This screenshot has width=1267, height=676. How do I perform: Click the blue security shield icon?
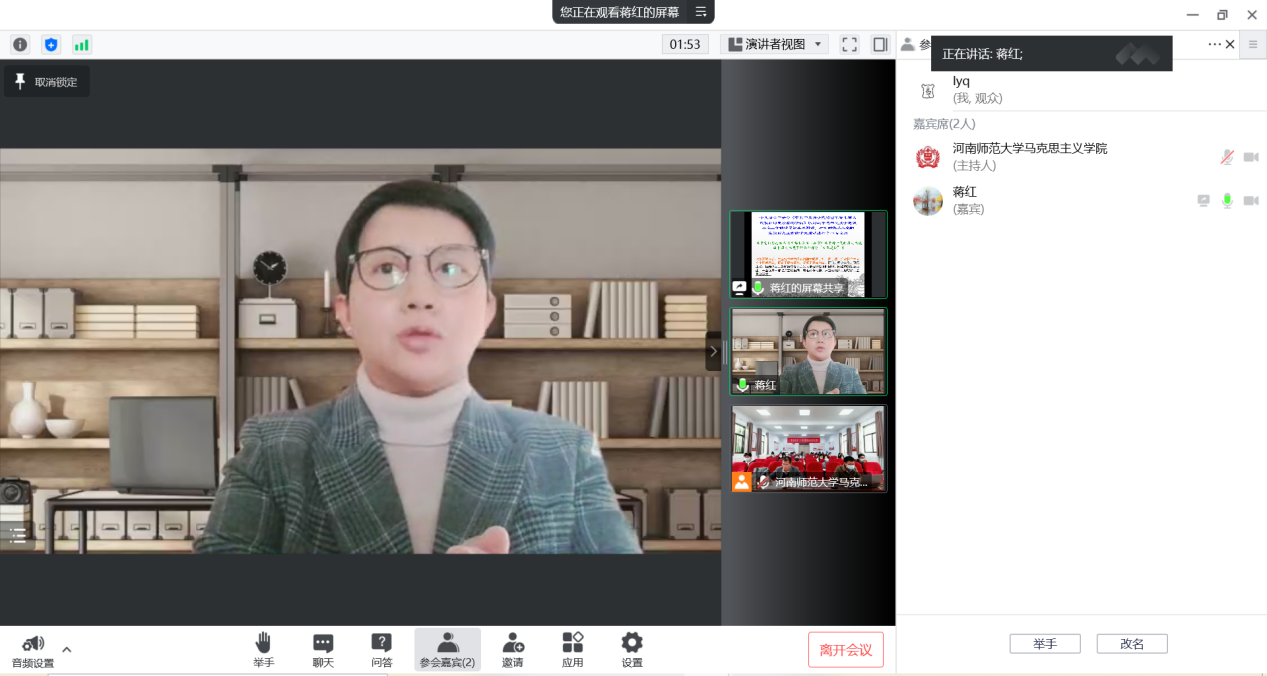pyautogui.click(x=51, y=45)
